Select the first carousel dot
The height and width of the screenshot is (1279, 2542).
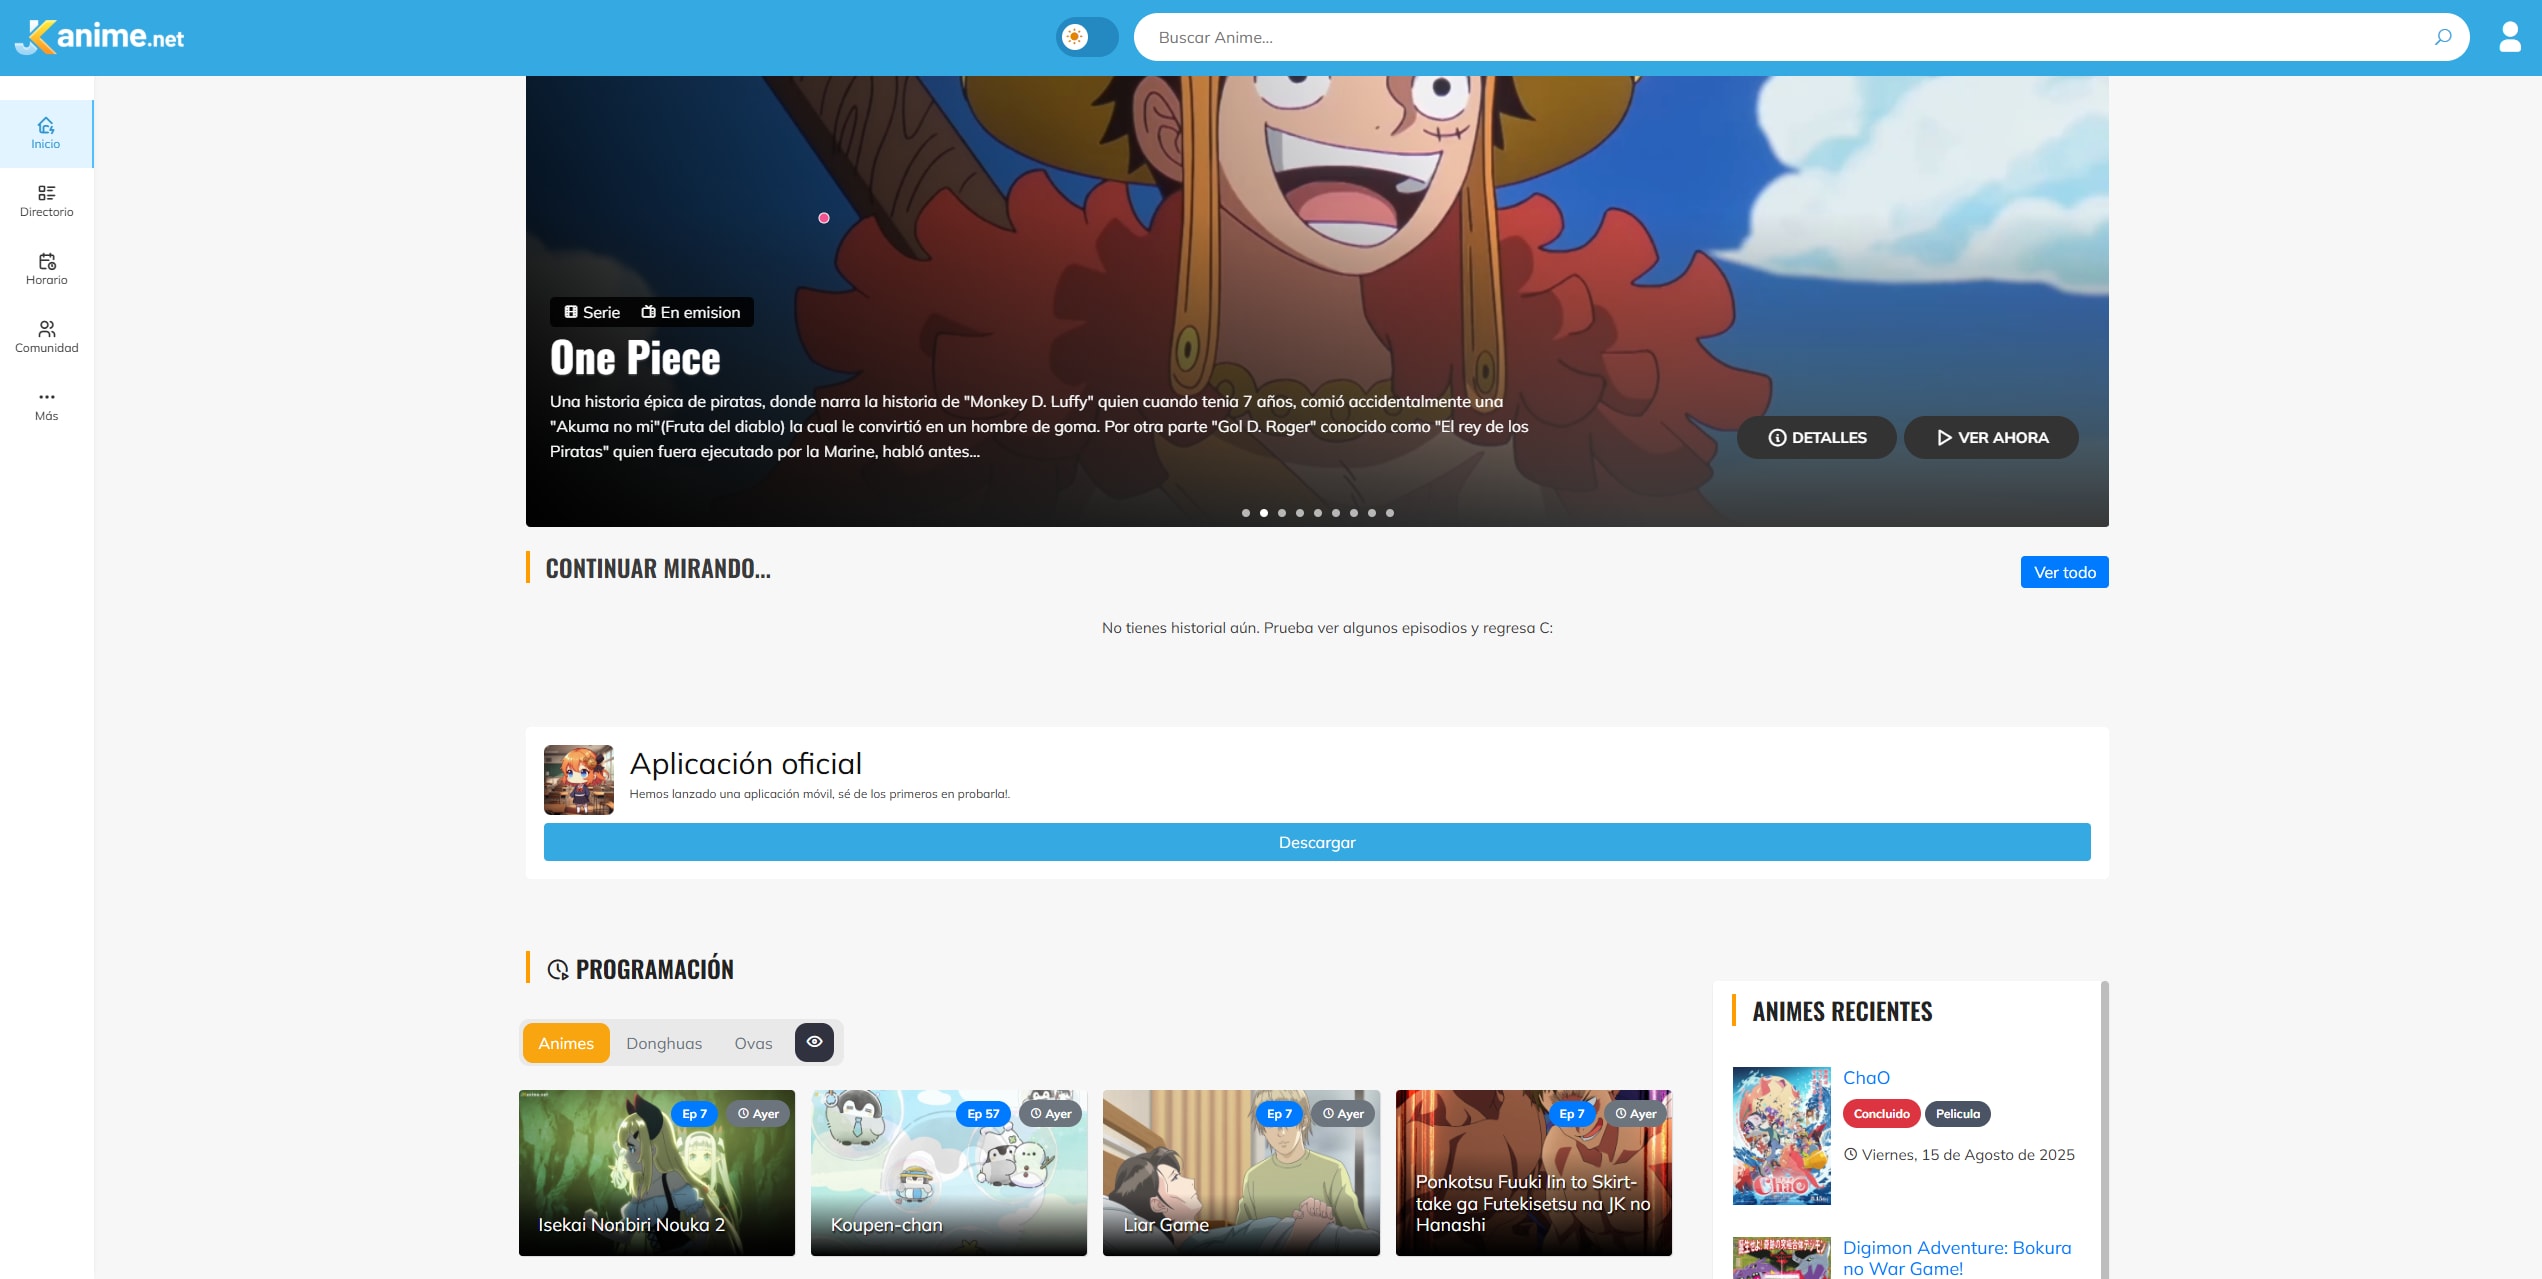tap(1245, 513)
